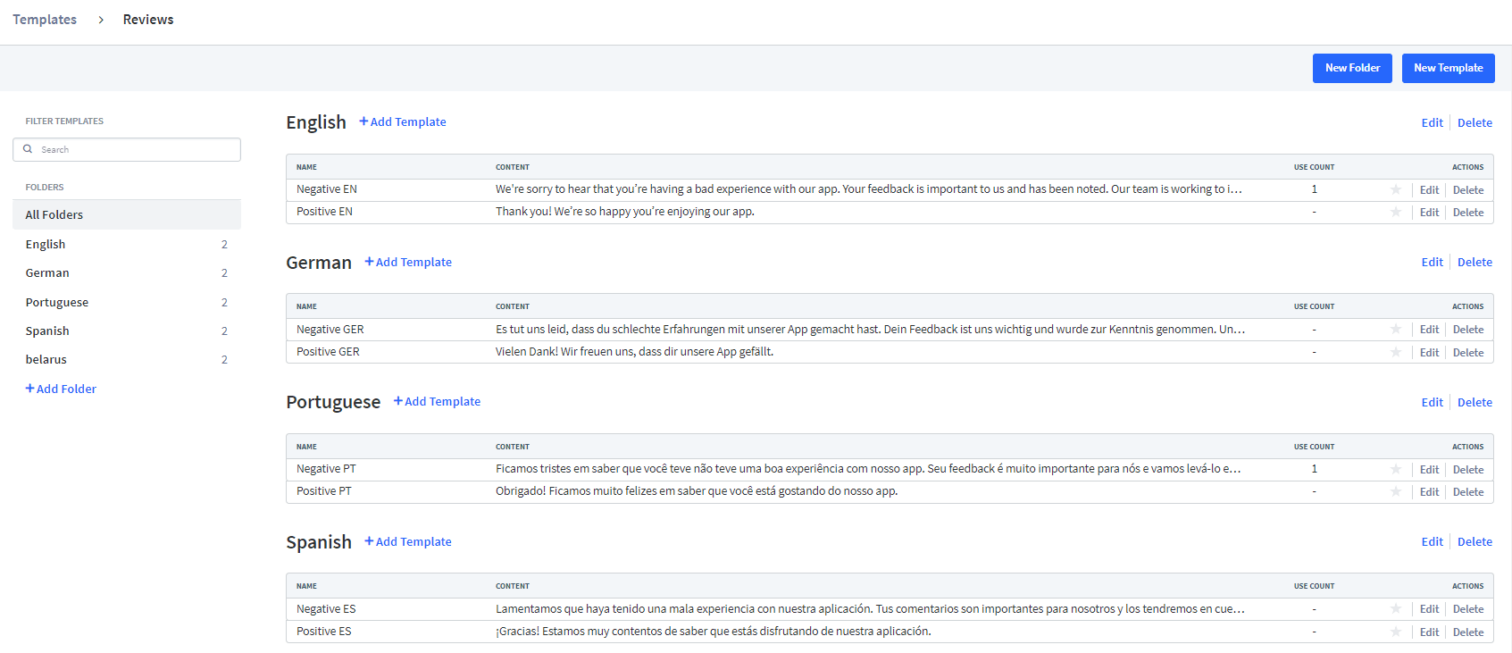Click the New Folder button
Screen dimensions: 1512x653
[1352, 68]
